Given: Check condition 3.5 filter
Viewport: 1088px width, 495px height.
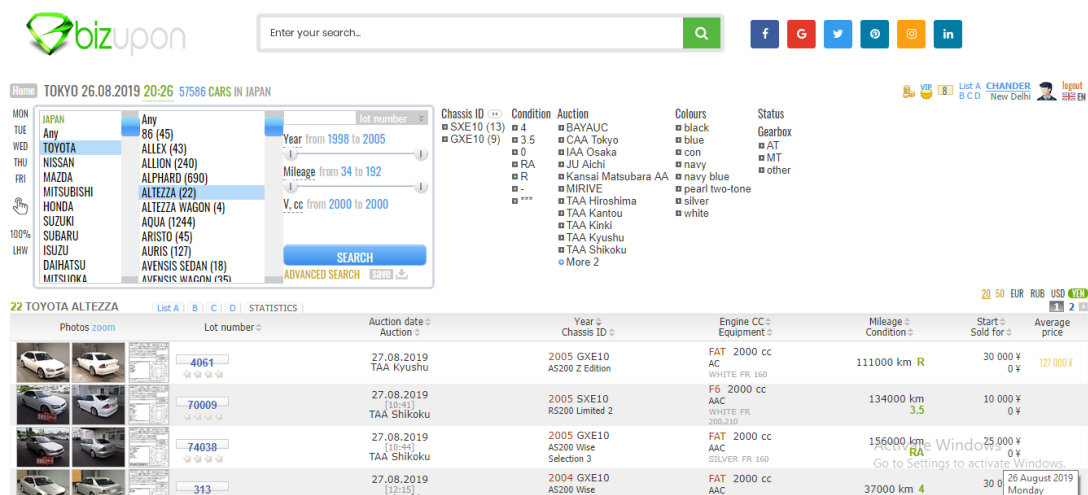Looking at the screenshot, I should click(515, 140).
